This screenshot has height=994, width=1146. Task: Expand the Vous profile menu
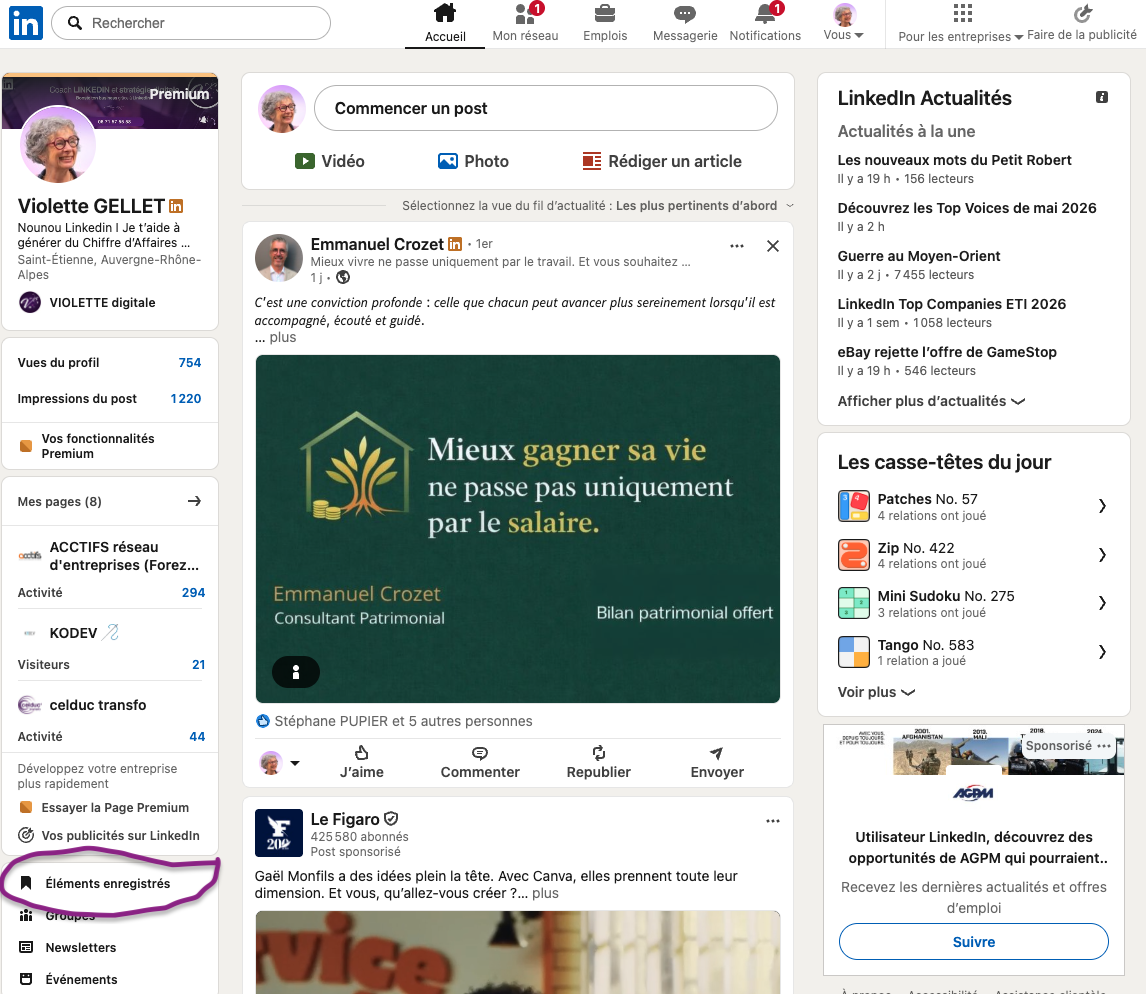click(x=843, y=24)
